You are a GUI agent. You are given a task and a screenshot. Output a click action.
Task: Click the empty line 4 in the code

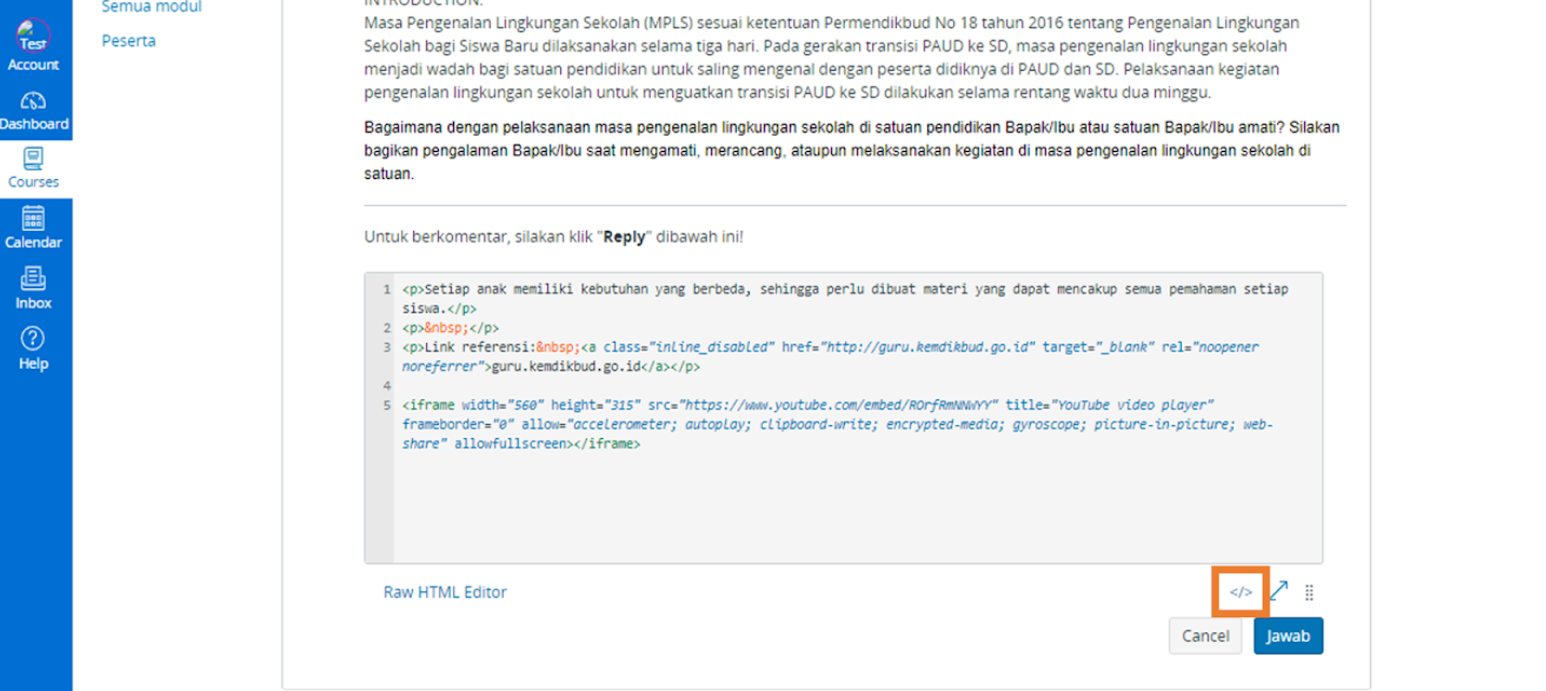(700, 386)
